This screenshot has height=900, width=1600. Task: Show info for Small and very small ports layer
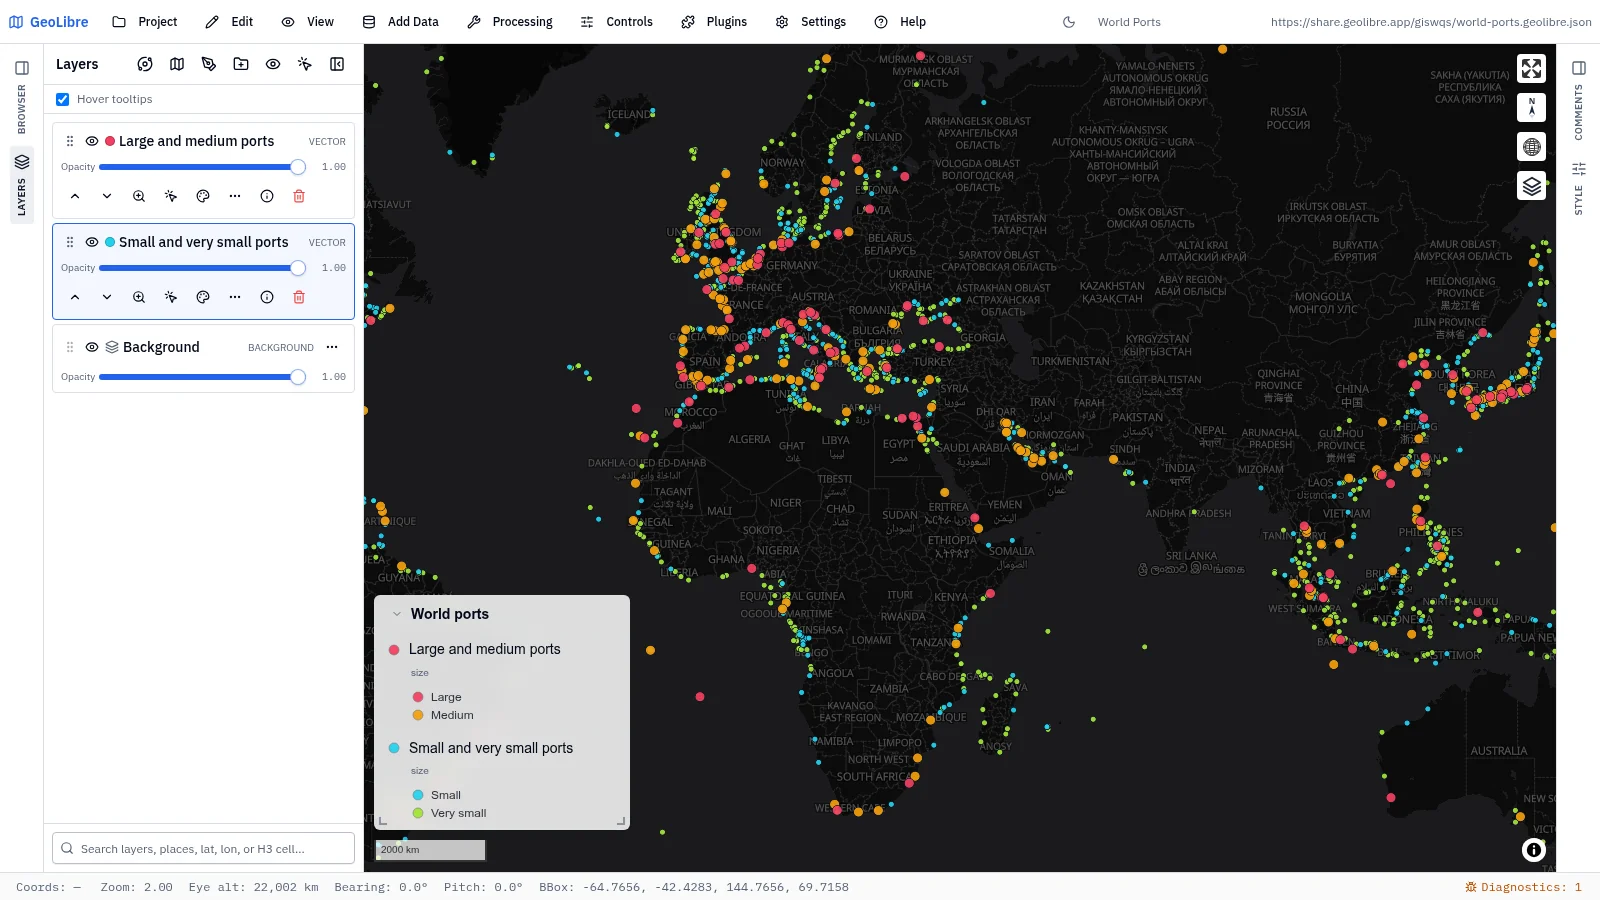point(267,297)
